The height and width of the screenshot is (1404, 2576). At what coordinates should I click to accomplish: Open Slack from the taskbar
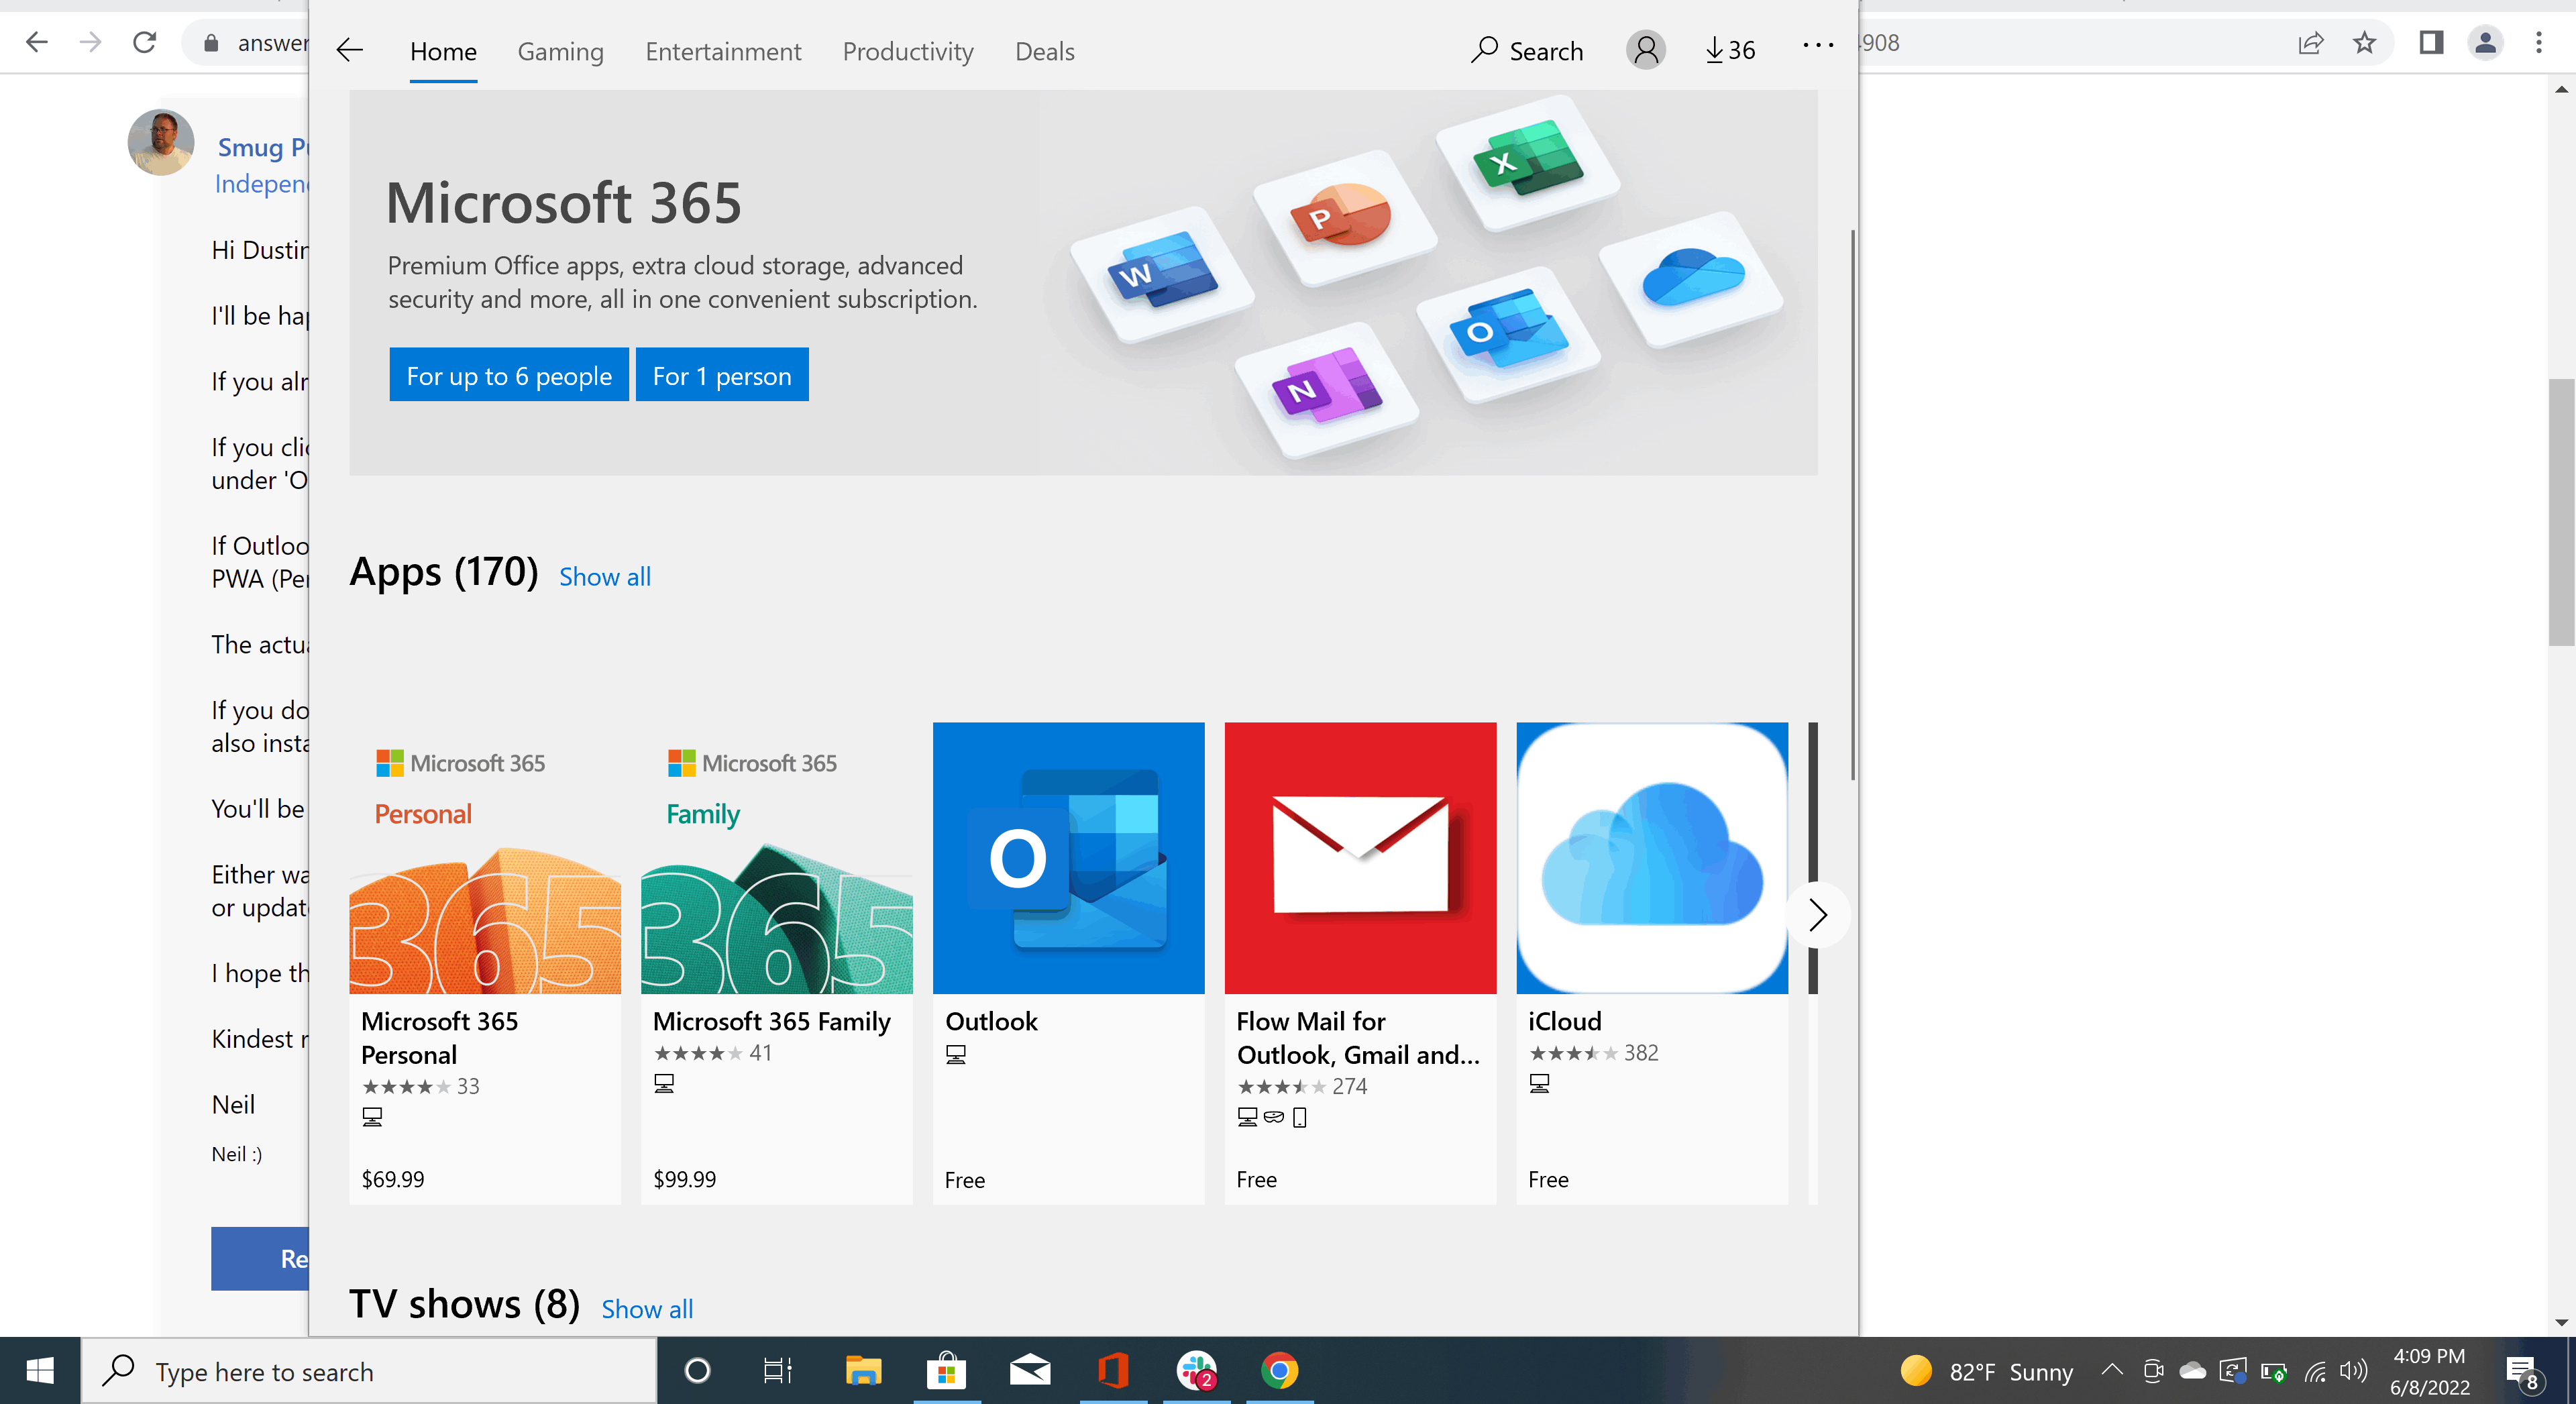click(1197, 1371)
